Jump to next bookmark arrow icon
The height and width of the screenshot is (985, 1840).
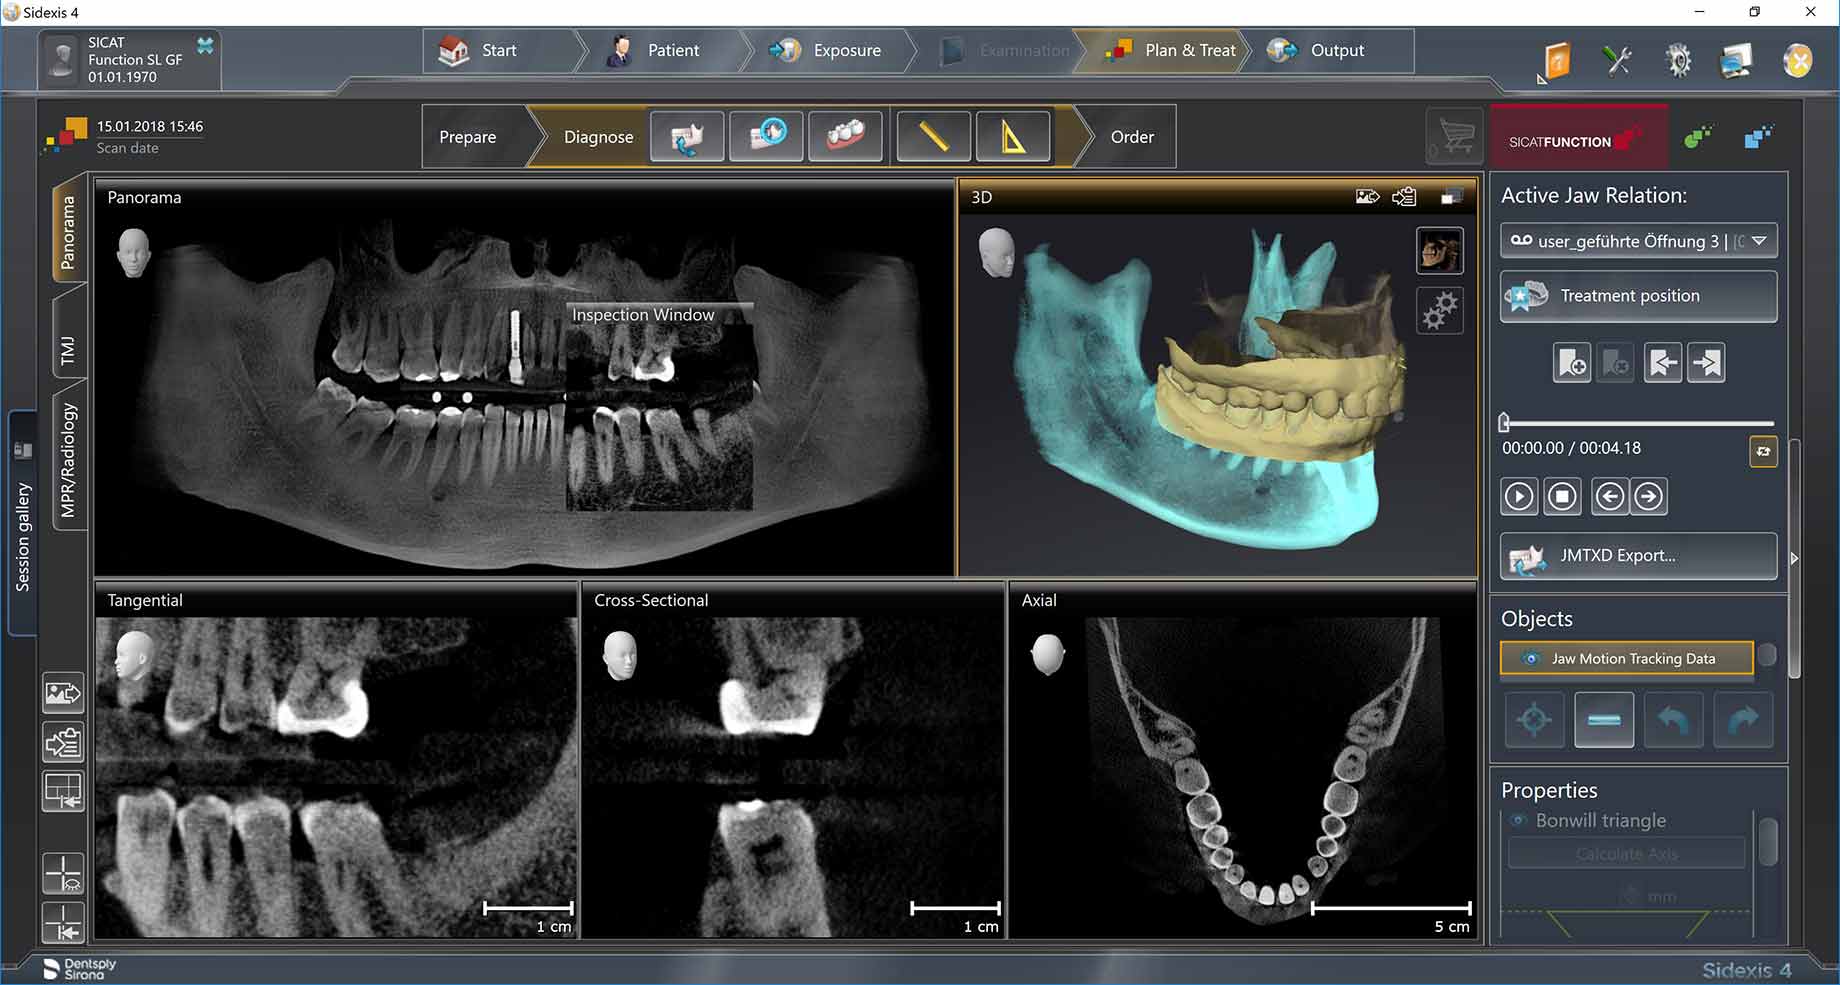(x=1706, y=363)
